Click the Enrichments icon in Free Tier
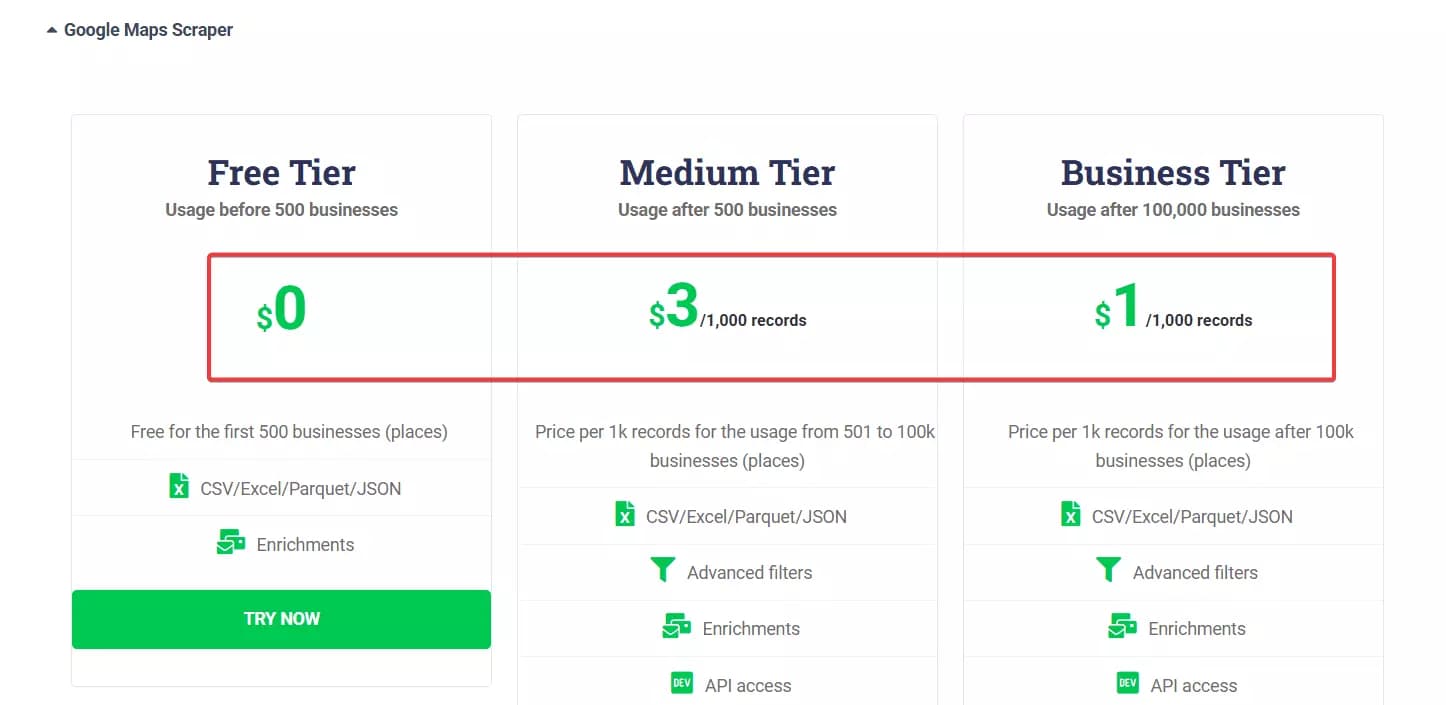The image size is (1446, 705). coord(231,543)
